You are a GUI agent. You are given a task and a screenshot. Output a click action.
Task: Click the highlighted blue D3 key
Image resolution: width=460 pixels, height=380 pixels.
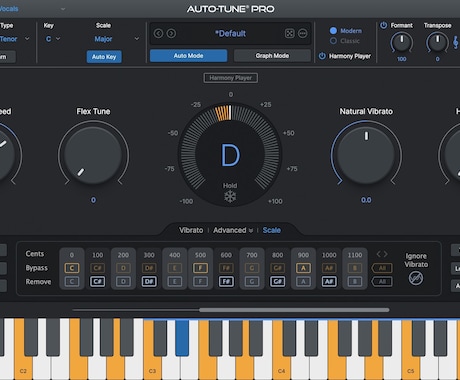point(182,337)
